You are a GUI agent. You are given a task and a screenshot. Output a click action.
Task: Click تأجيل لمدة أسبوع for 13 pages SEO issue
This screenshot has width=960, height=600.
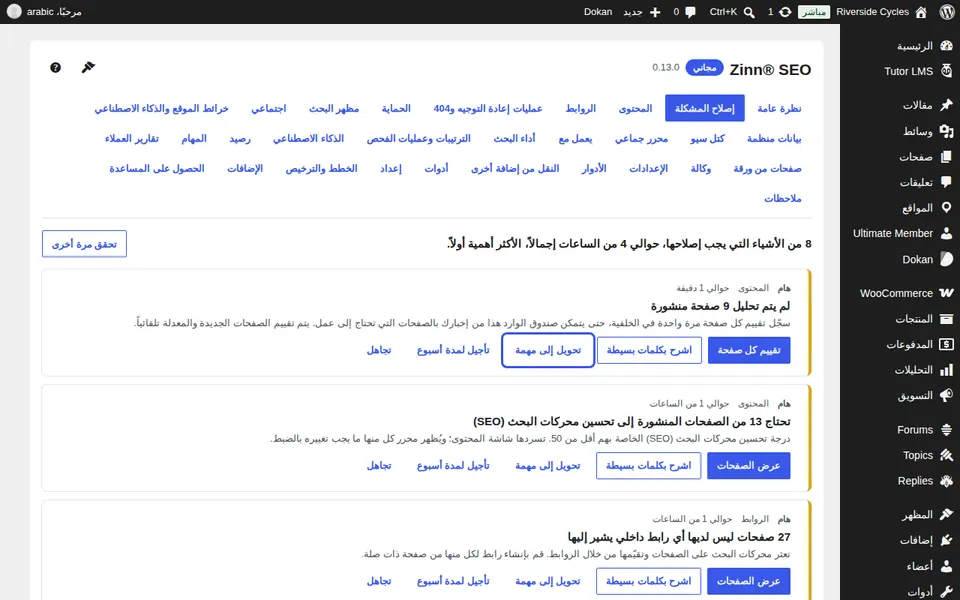(x=453, y=466)
